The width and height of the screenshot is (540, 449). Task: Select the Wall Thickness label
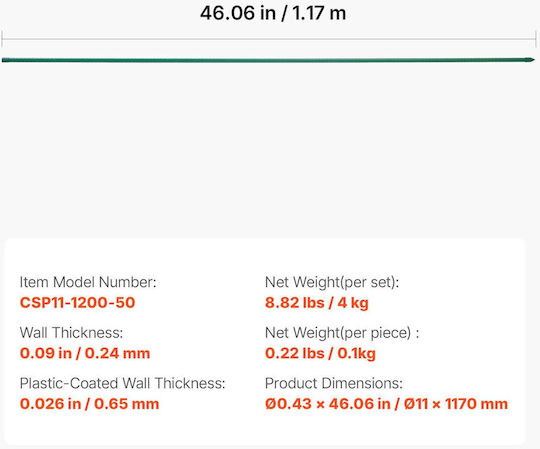click(x=71, y=333)
